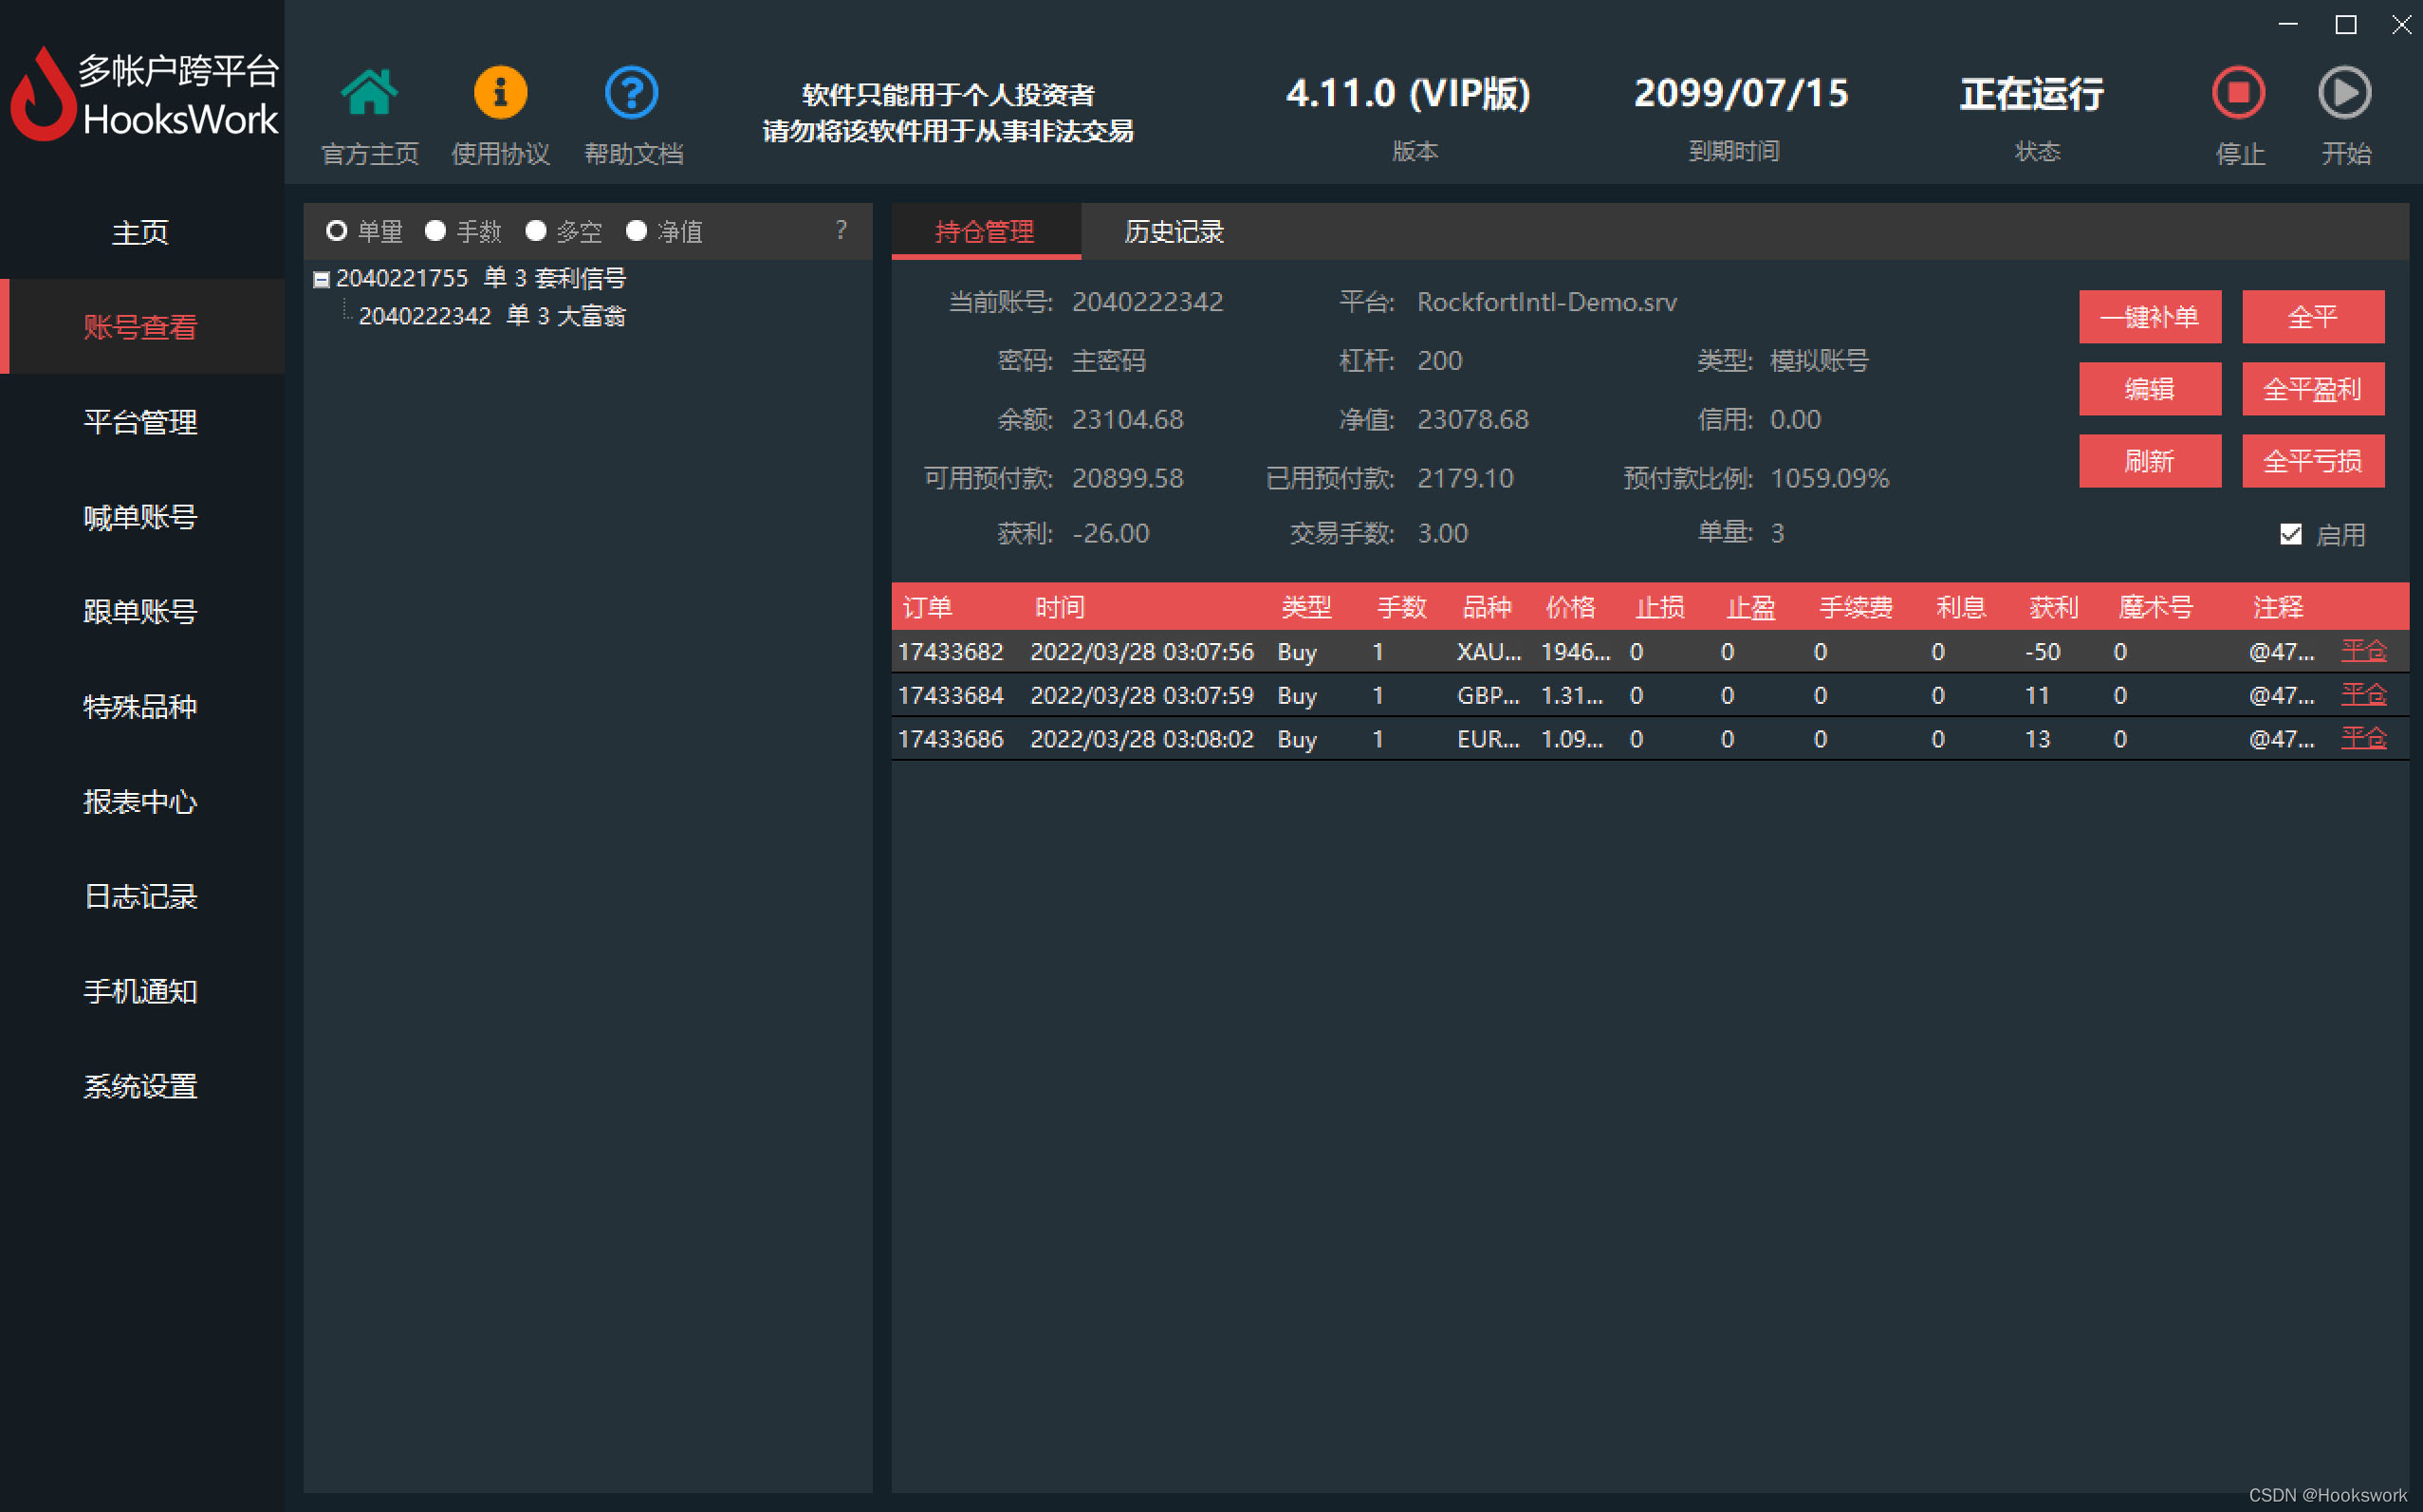Sort by the 获利 column header
The height and width of the screenshot is (1512, 2423).
click(x=2053, y=607)
